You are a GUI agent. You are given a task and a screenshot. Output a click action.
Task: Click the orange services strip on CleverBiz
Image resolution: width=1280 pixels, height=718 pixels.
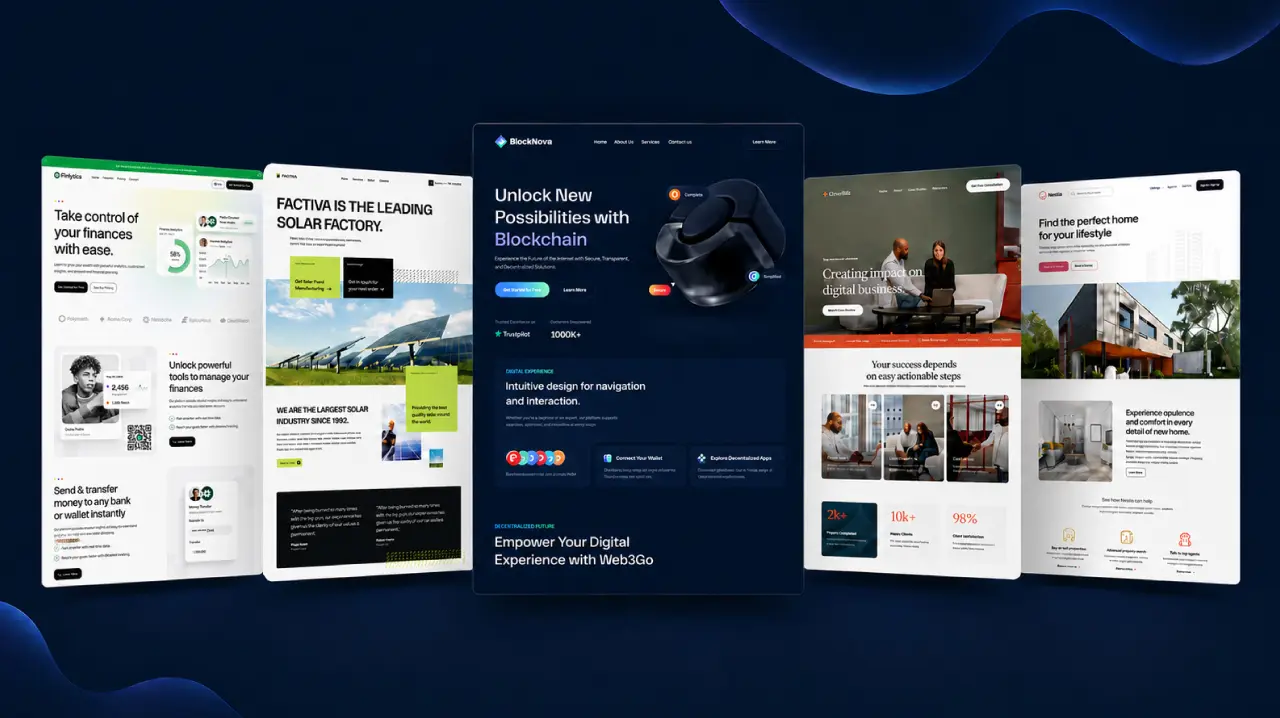coord(912,341)
